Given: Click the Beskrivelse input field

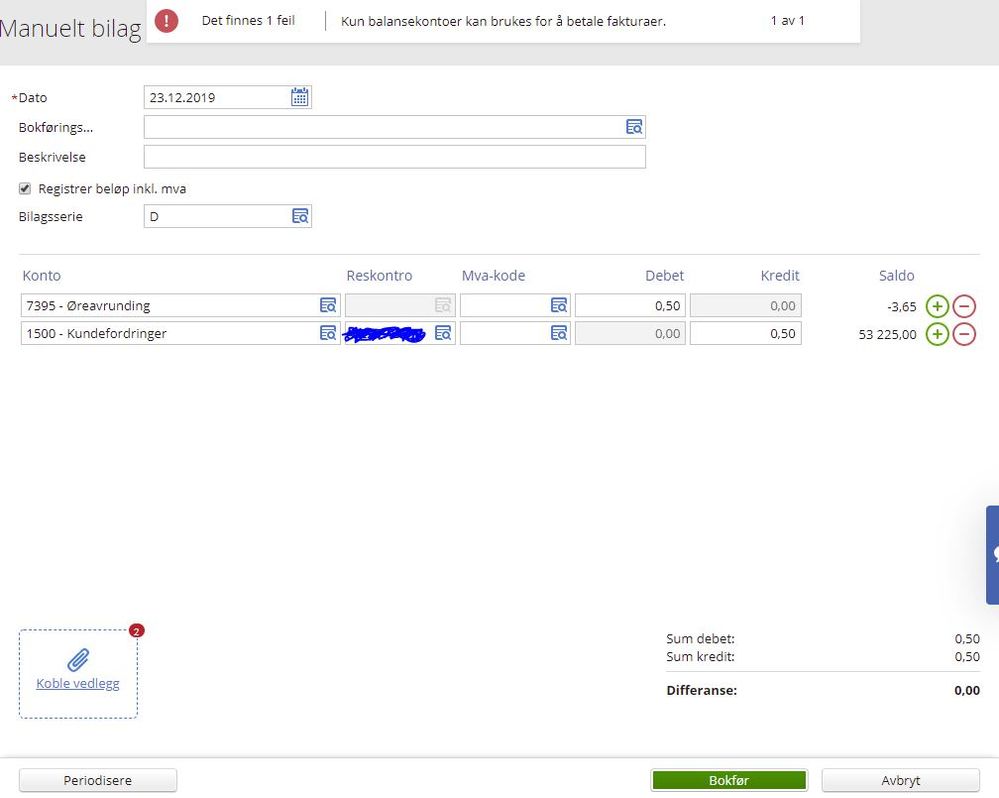Looking at the screenshot, I should [394, 157].
